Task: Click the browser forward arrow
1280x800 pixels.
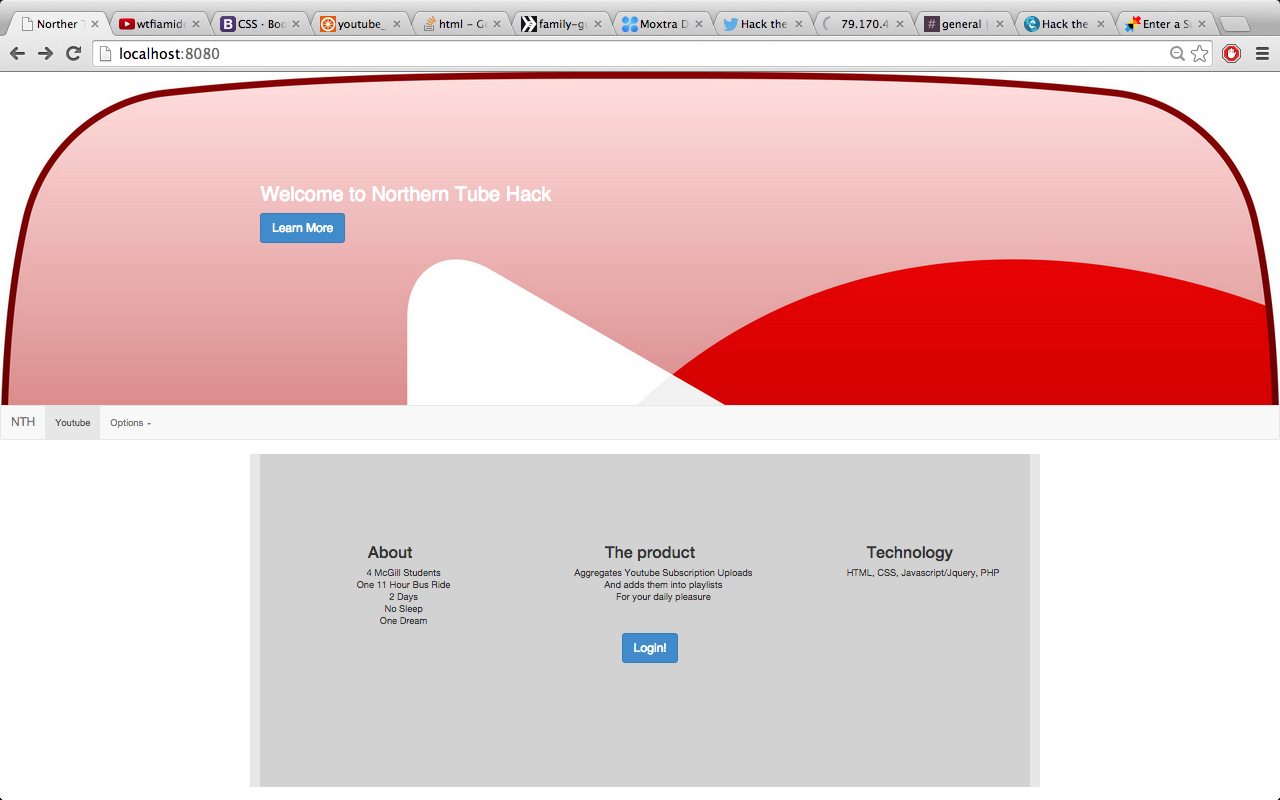Action: [x=45, y=53]
